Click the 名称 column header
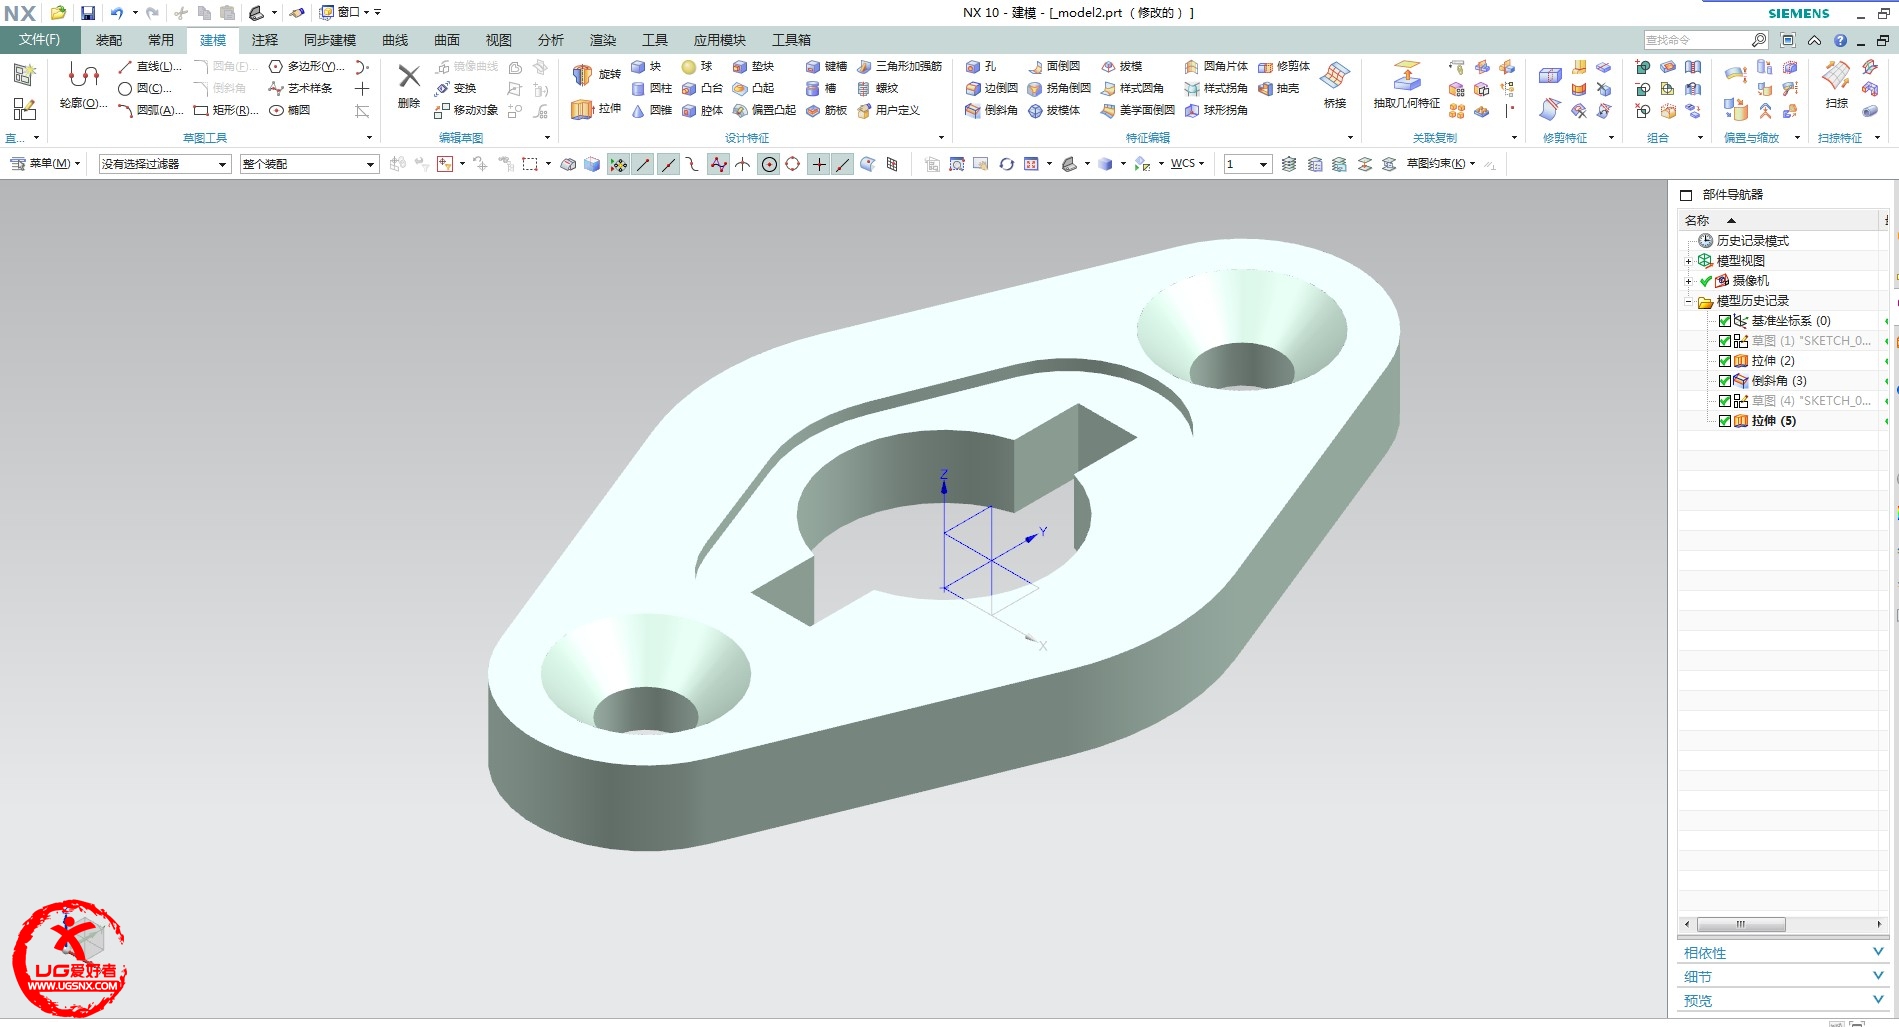Viewport: 1899px width, 1027px height. (1780, 220)
